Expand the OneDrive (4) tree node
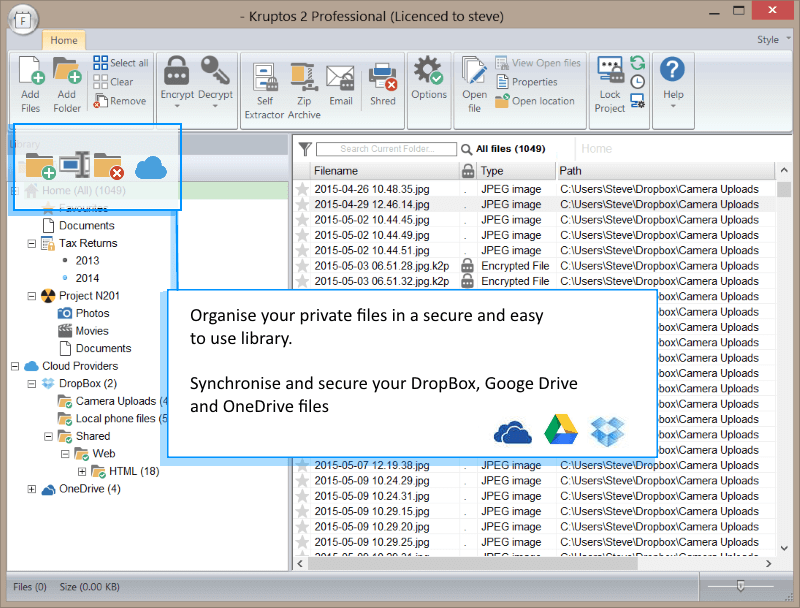This screenshot has width=800, height=608. [32, 489]
